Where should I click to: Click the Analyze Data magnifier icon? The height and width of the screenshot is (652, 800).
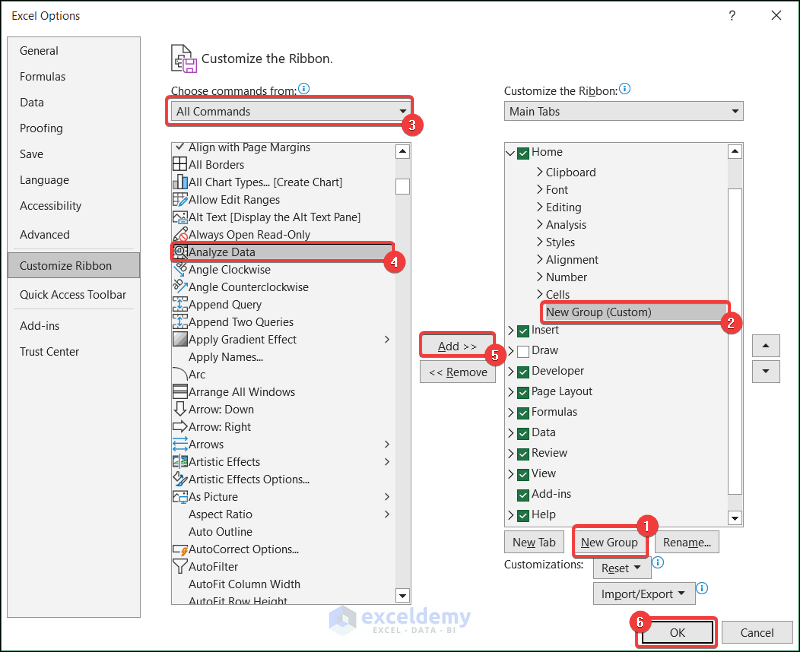tap(180, 252)
